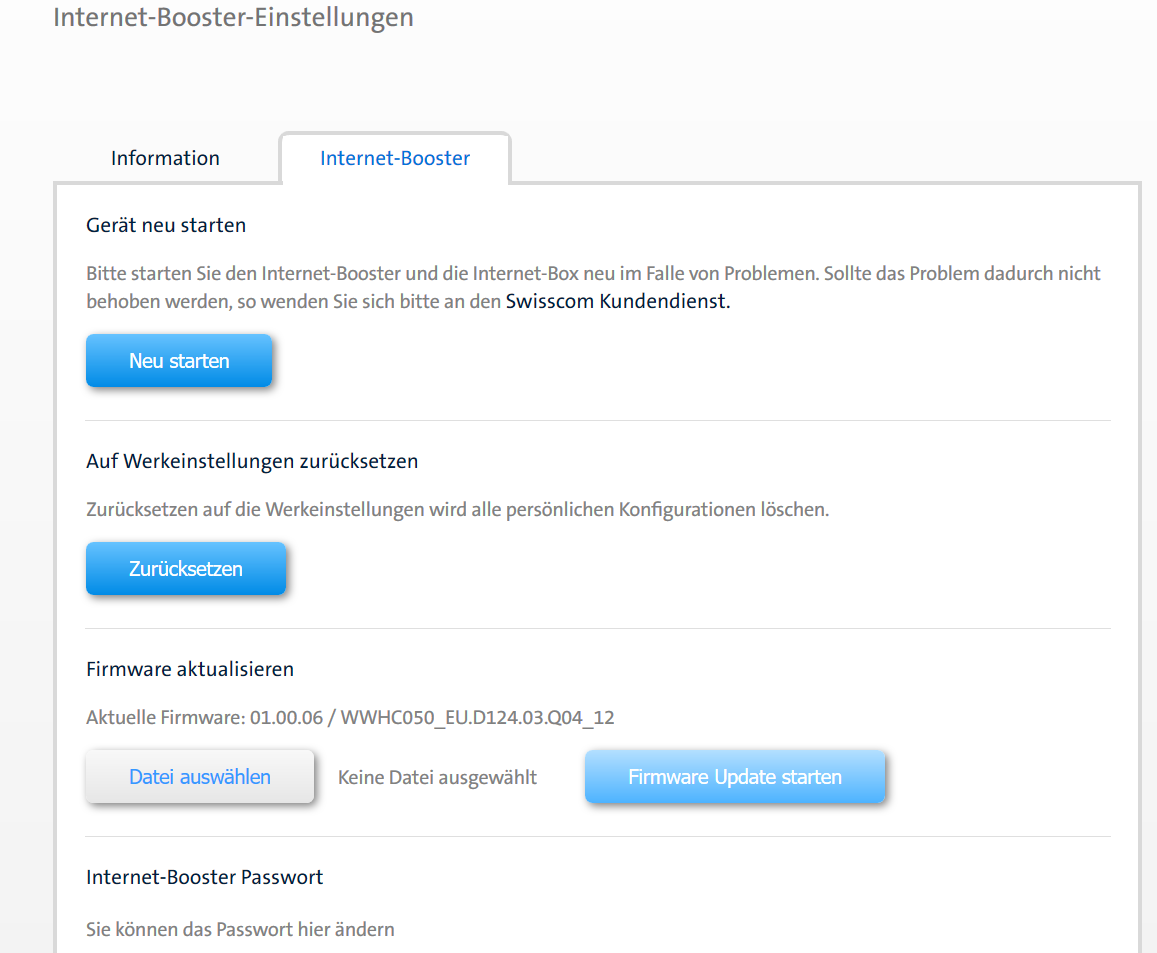
Task: Click the Keine Datei ausgewählt label
Action: (437, 776)
